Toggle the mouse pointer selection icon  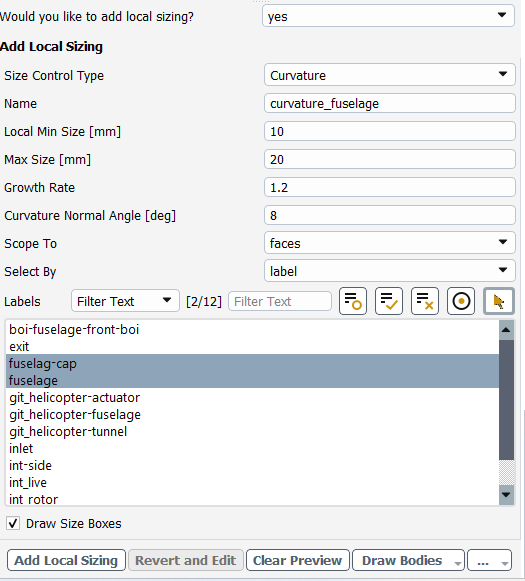coord(499,301)
